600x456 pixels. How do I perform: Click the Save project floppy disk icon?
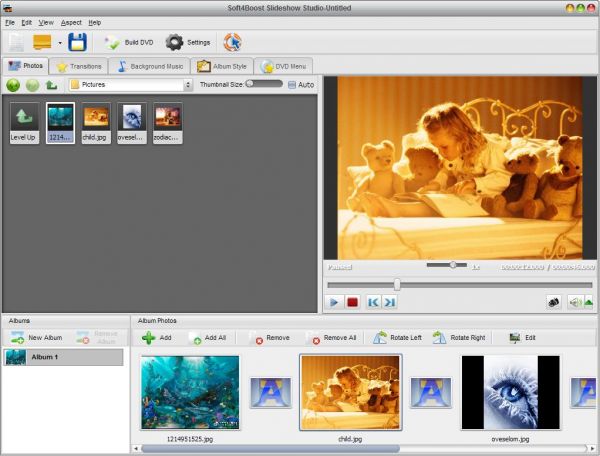(77, 42)
